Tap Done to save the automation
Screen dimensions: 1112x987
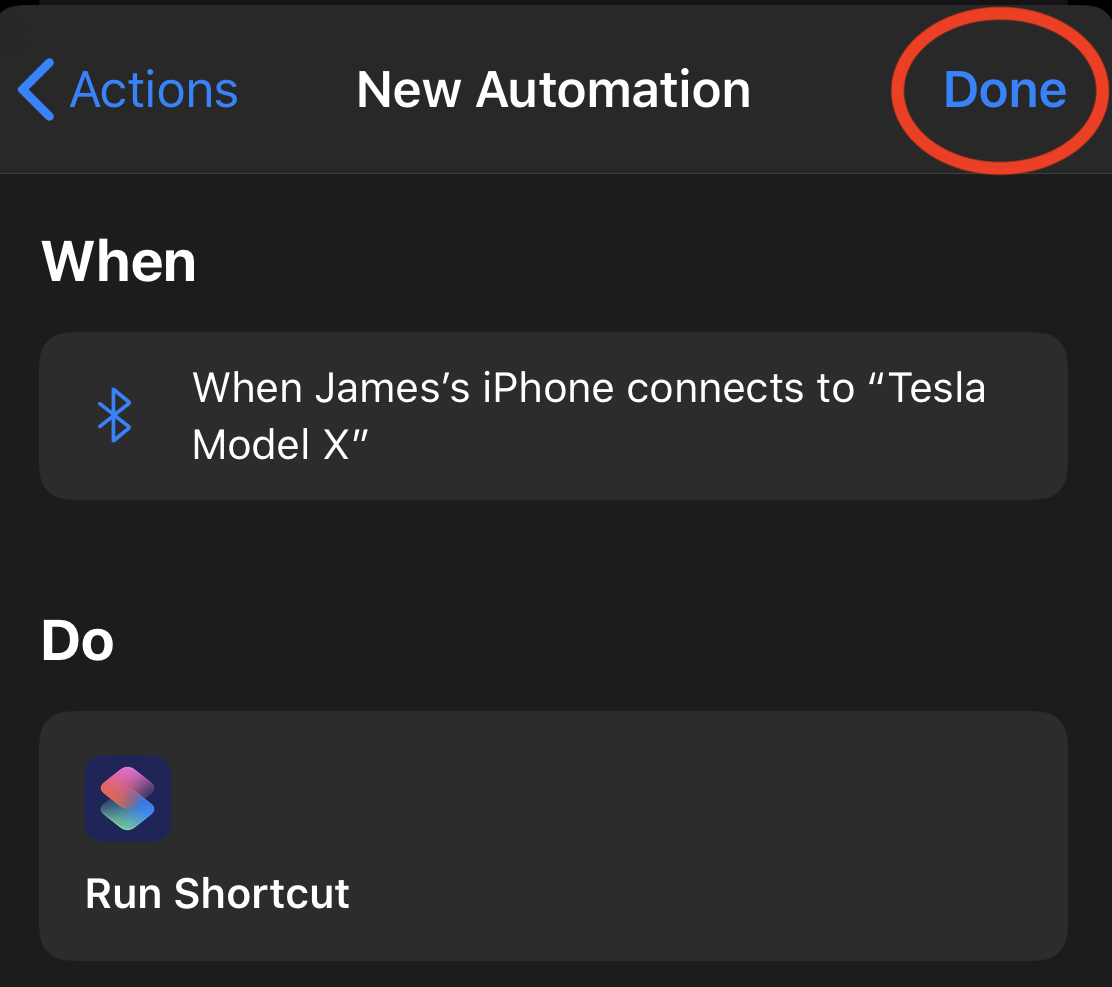point(1004,89)
